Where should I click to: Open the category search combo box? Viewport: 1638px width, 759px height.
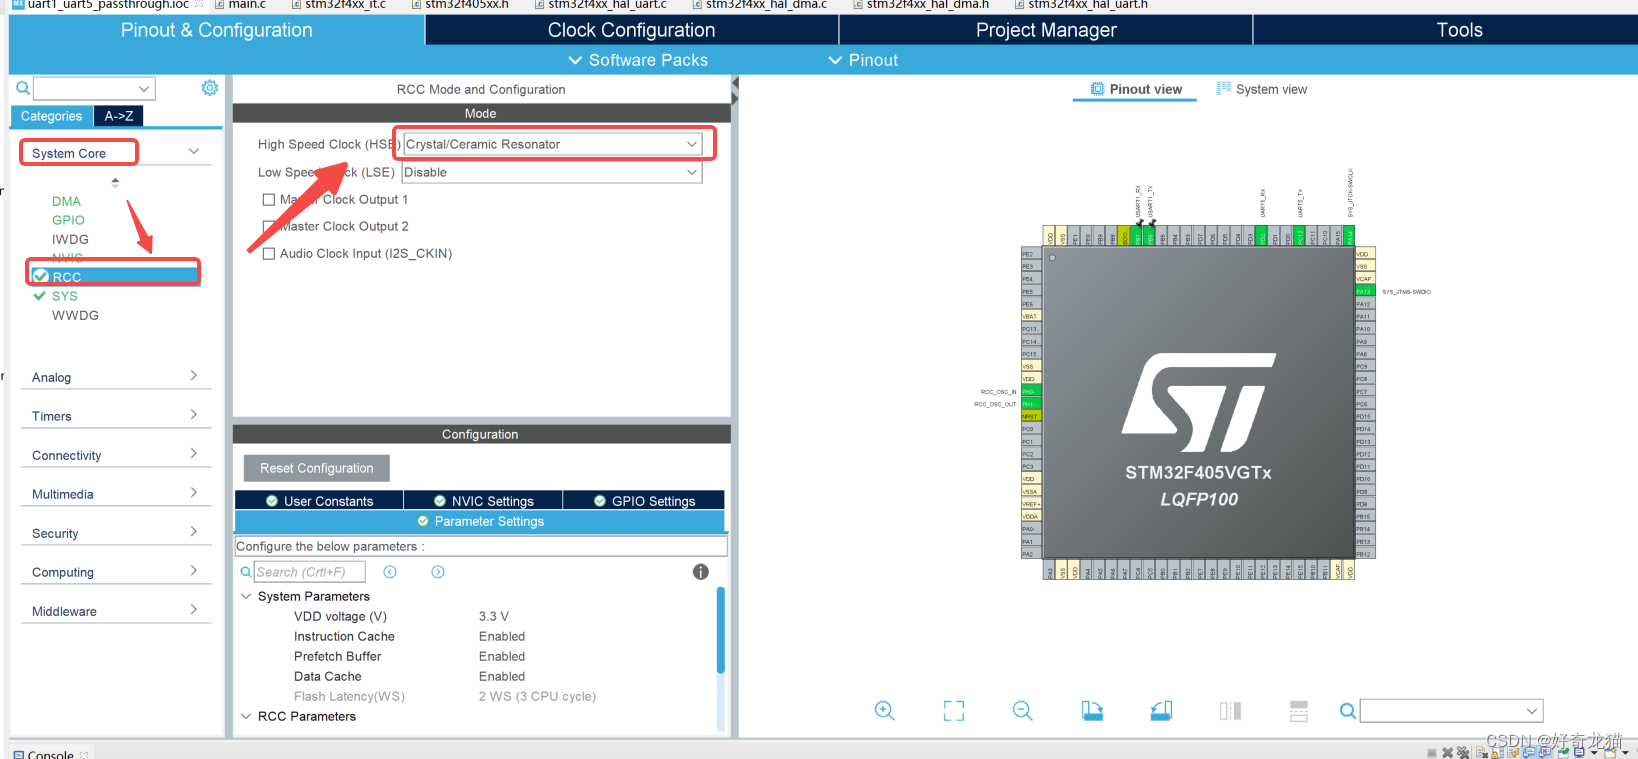coord(94,89)
